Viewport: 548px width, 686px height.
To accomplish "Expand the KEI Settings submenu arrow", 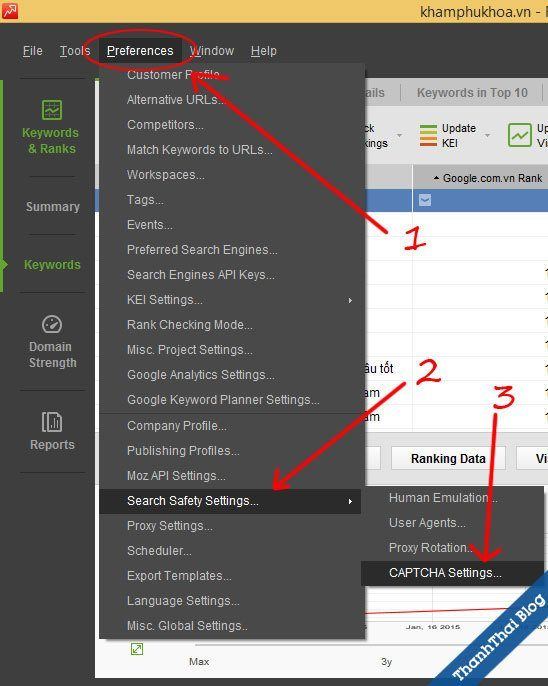I will 350,301.
